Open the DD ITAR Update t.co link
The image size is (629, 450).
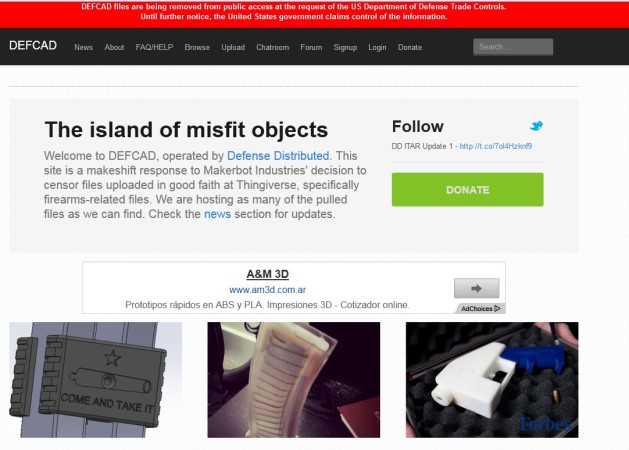pos(496,146)
